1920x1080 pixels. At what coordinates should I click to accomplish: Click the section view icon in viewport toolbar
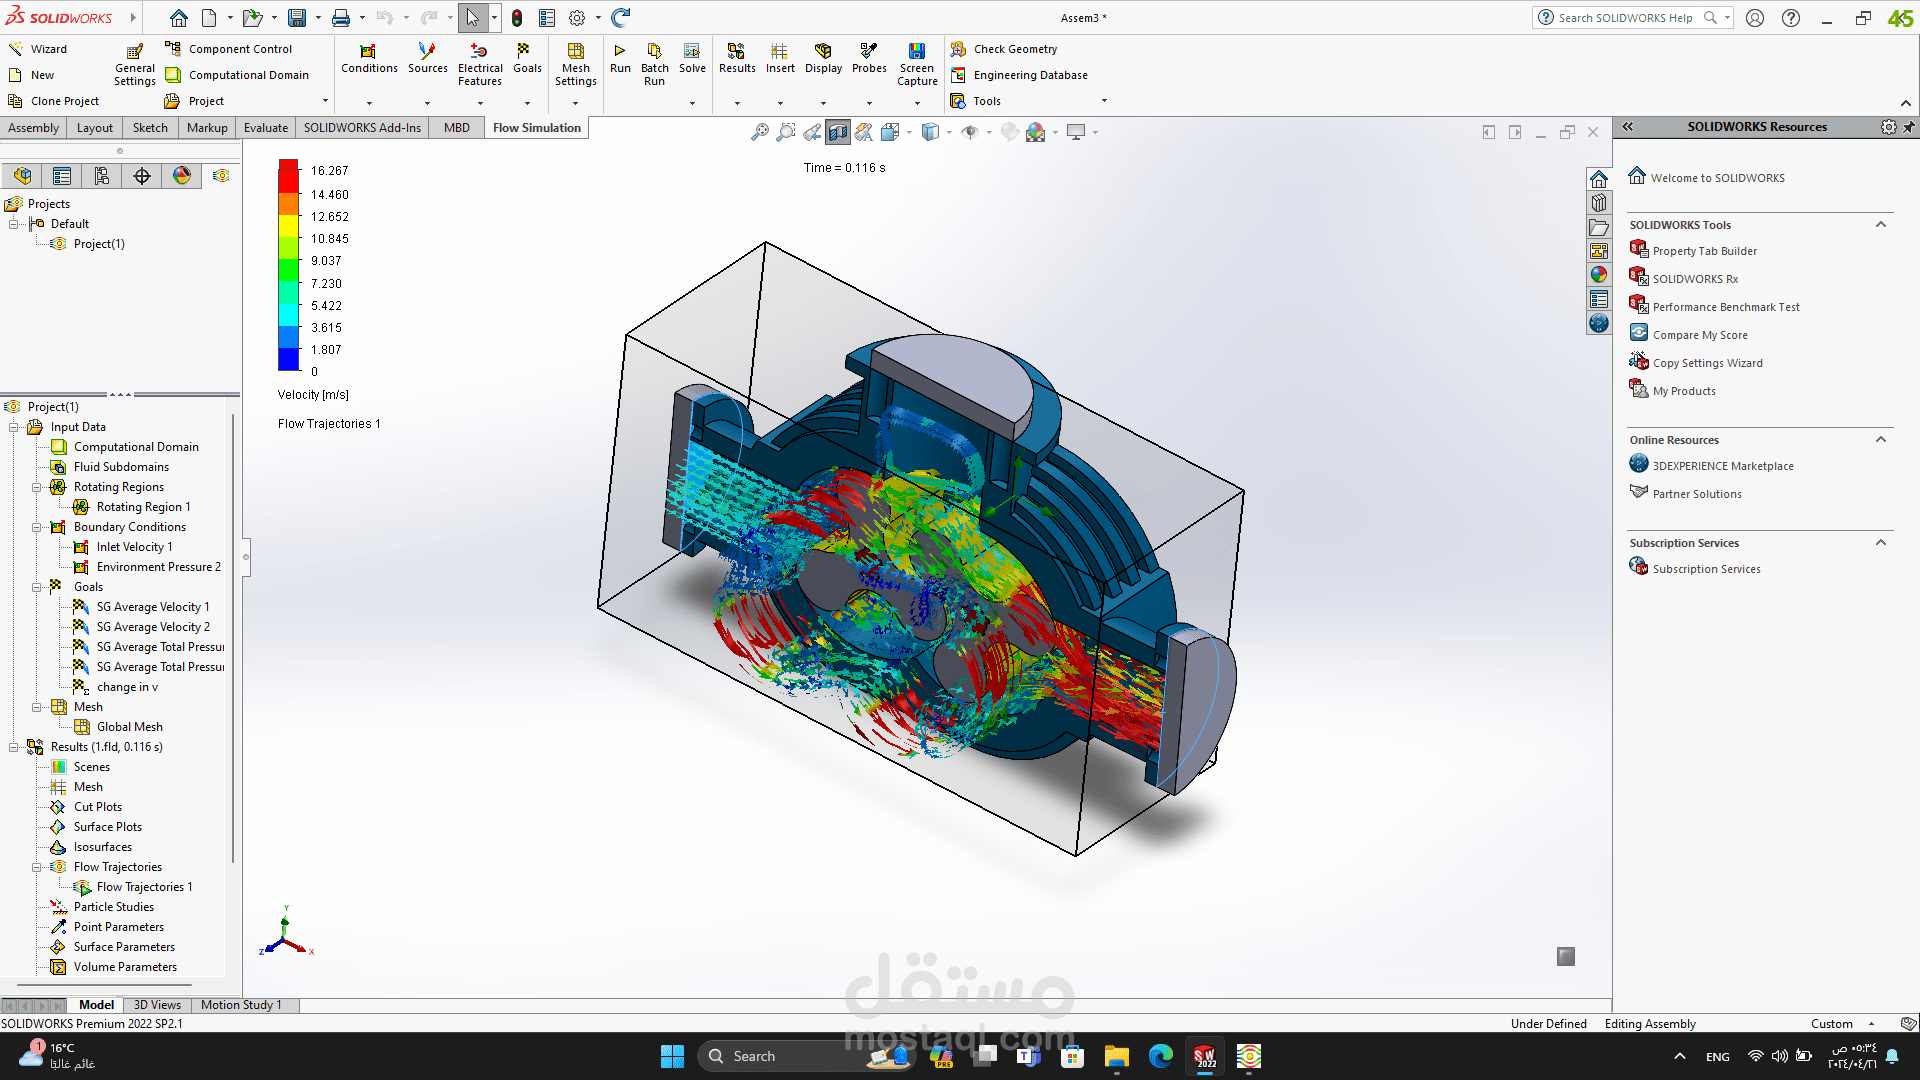point(838,132)
